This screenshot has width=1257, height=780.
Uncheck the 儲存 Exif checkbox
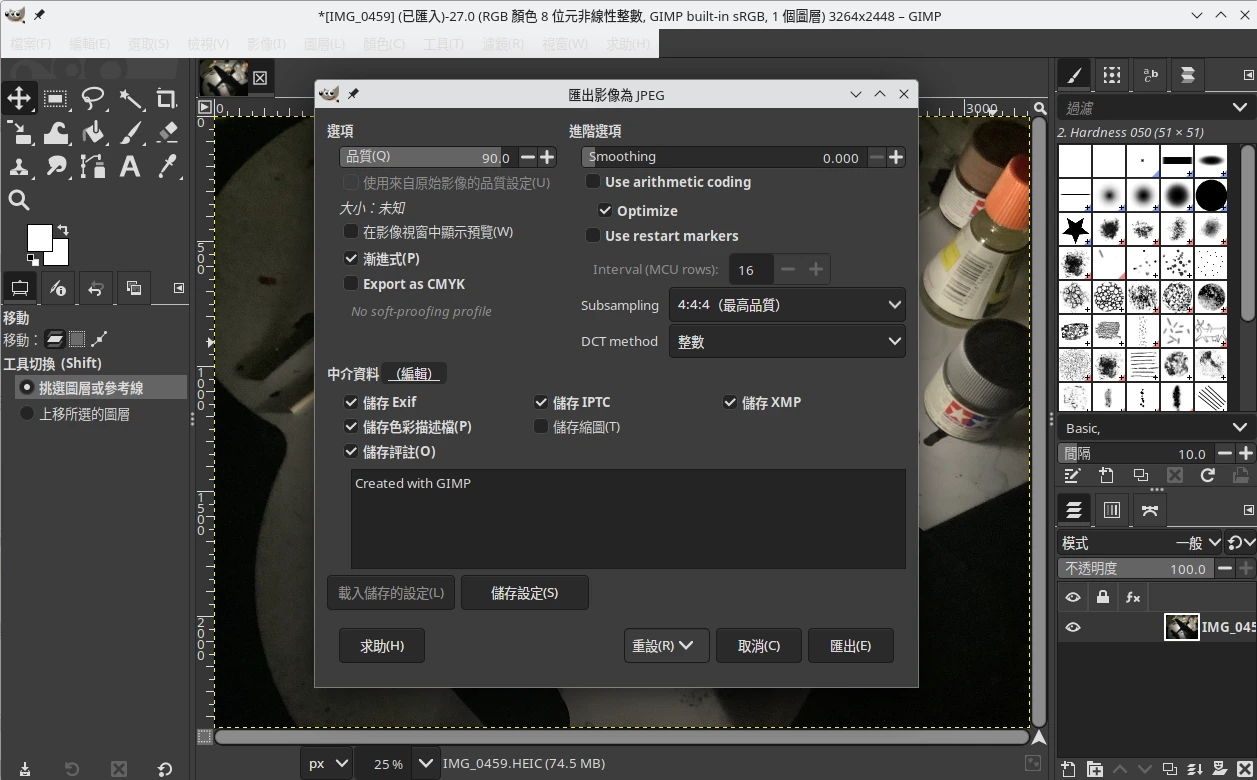click(x=351, y=402)
